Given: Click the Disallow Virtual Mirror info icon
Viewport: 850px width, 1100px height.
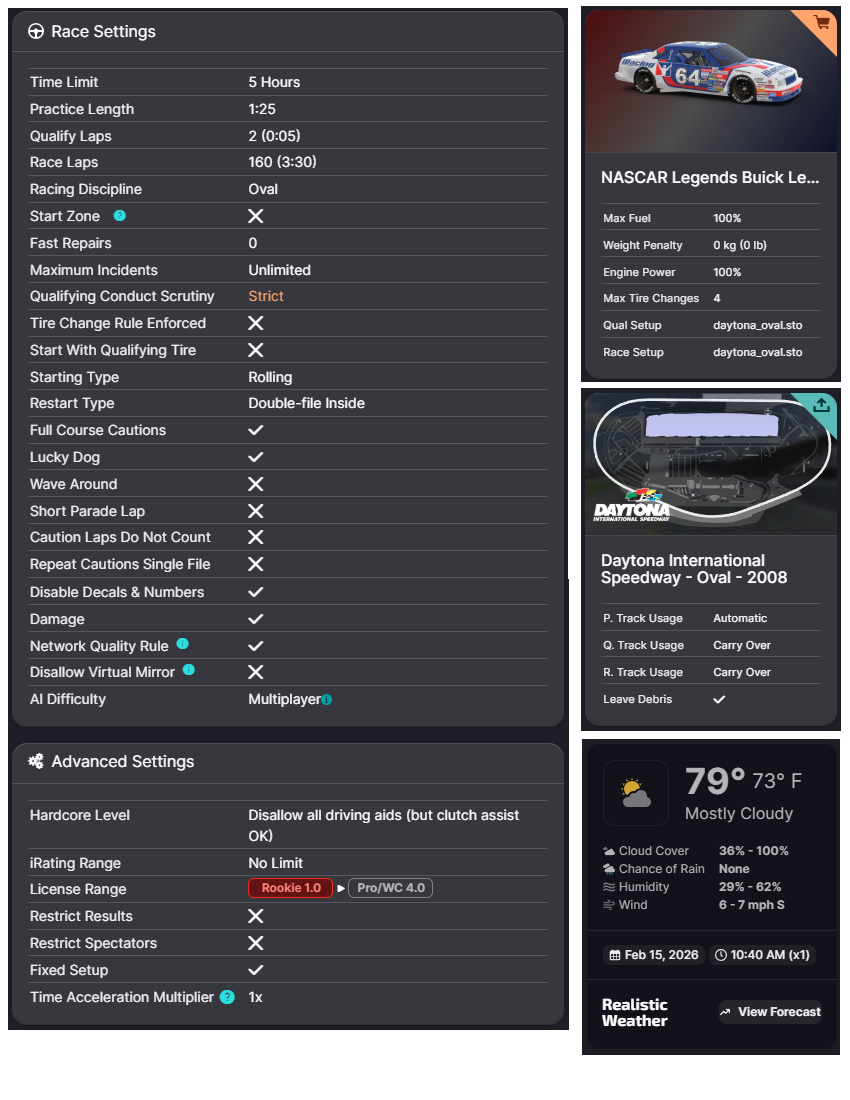Looking at the screenshot, I should tap(189, 671).
